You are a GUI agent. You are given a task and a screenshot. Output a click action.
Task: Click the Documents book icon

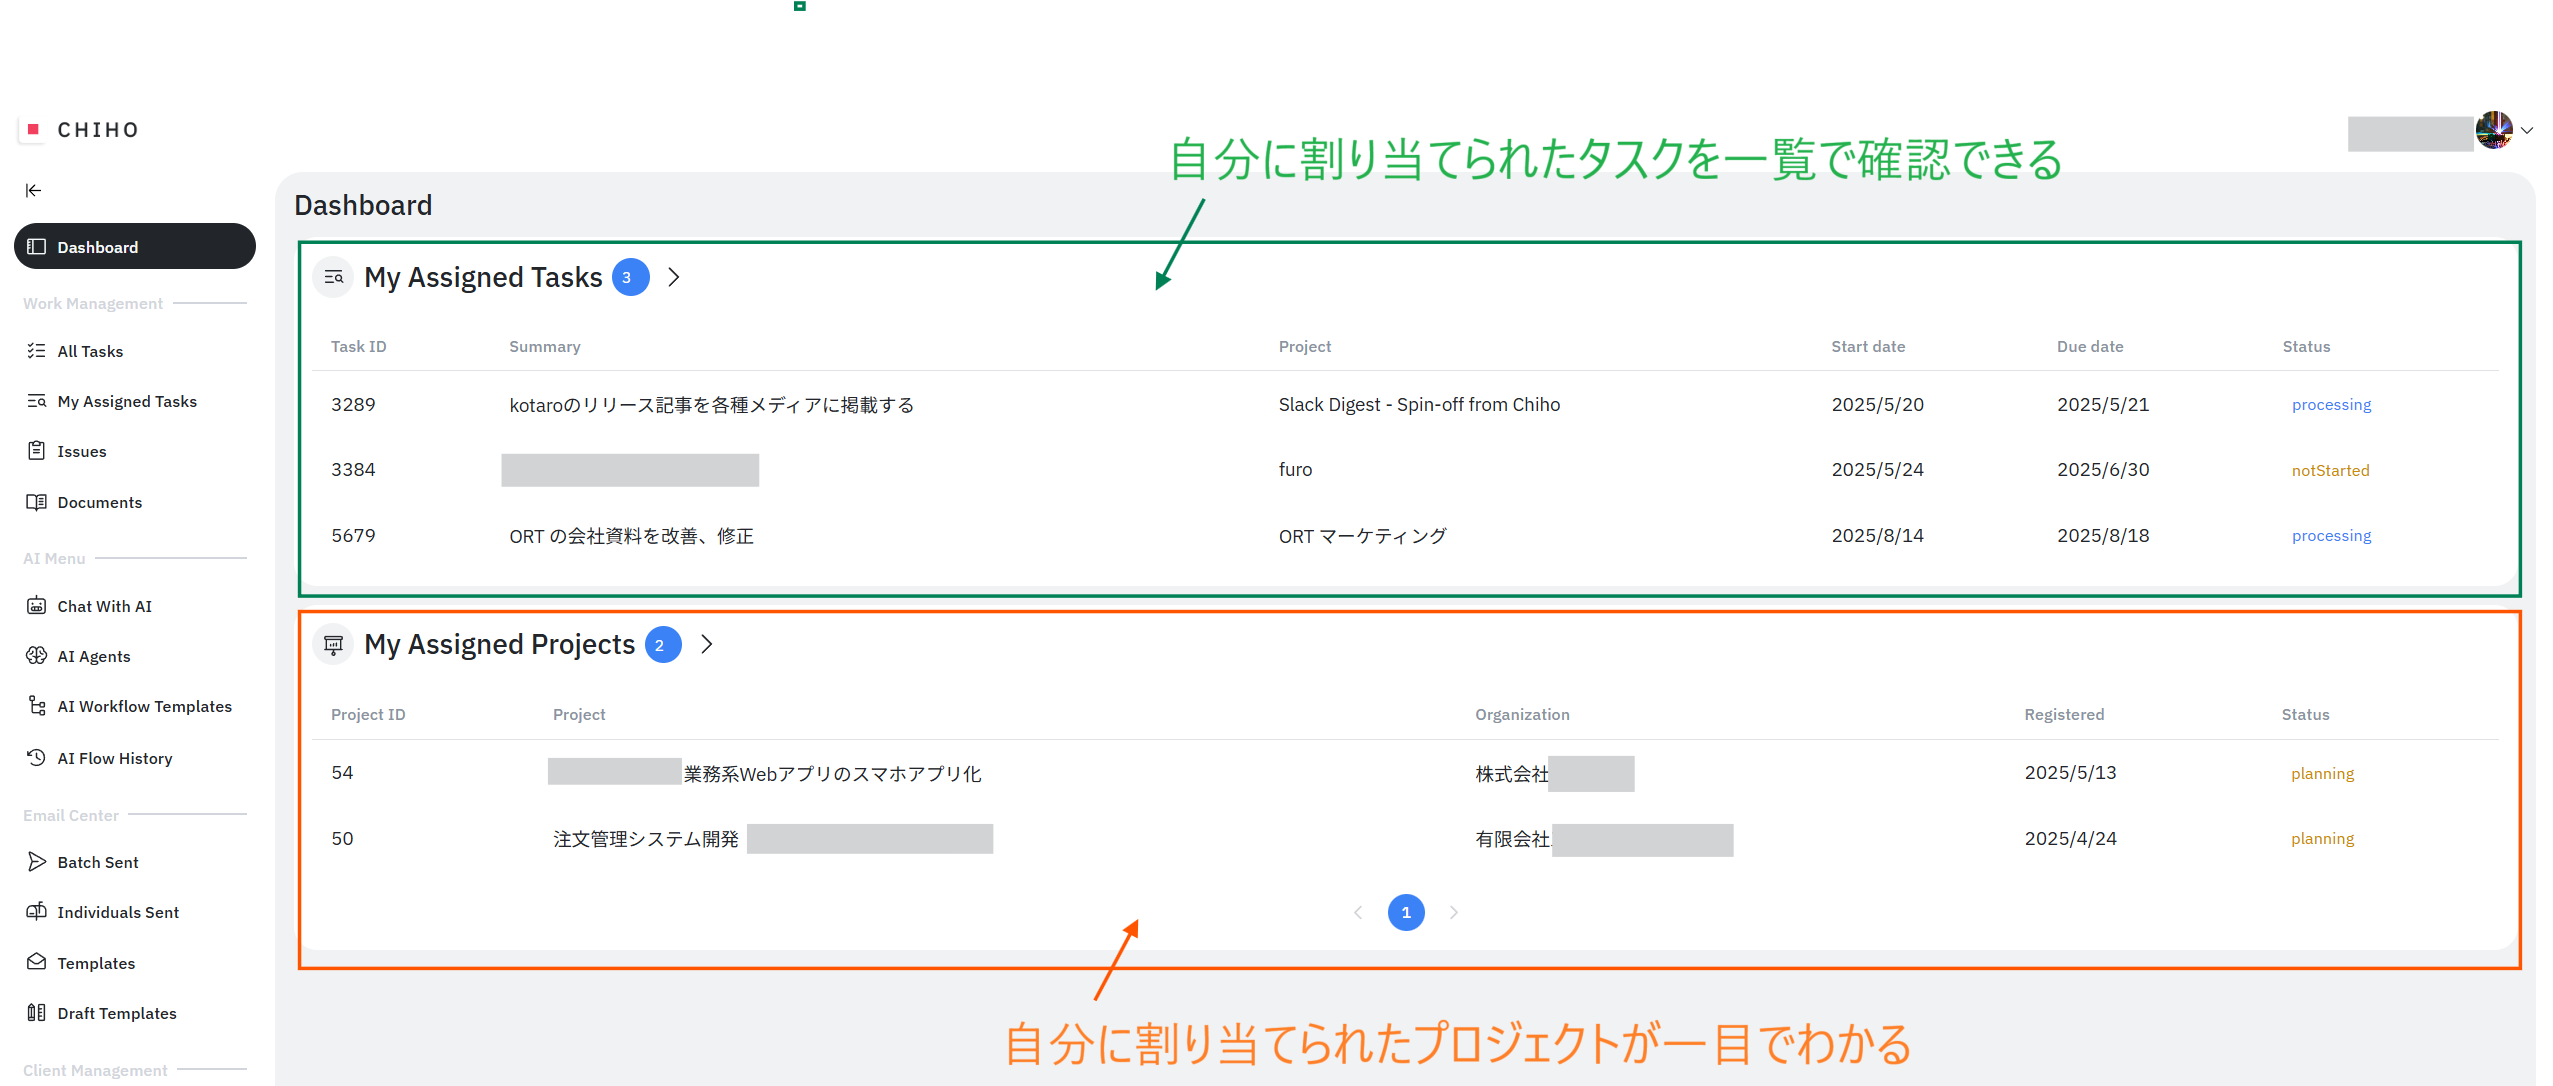[x=36, y=502]
